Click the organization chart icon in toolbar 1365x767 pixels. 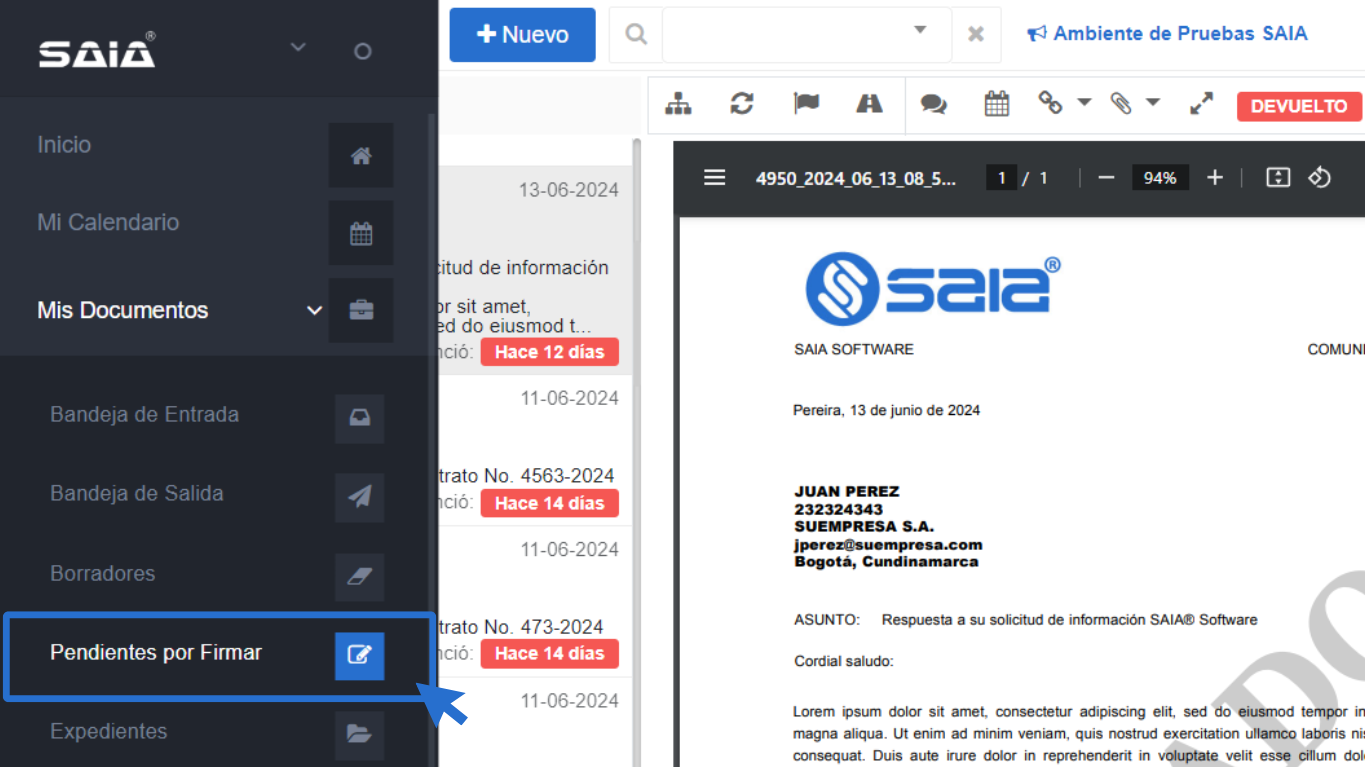tap(679, 104)
